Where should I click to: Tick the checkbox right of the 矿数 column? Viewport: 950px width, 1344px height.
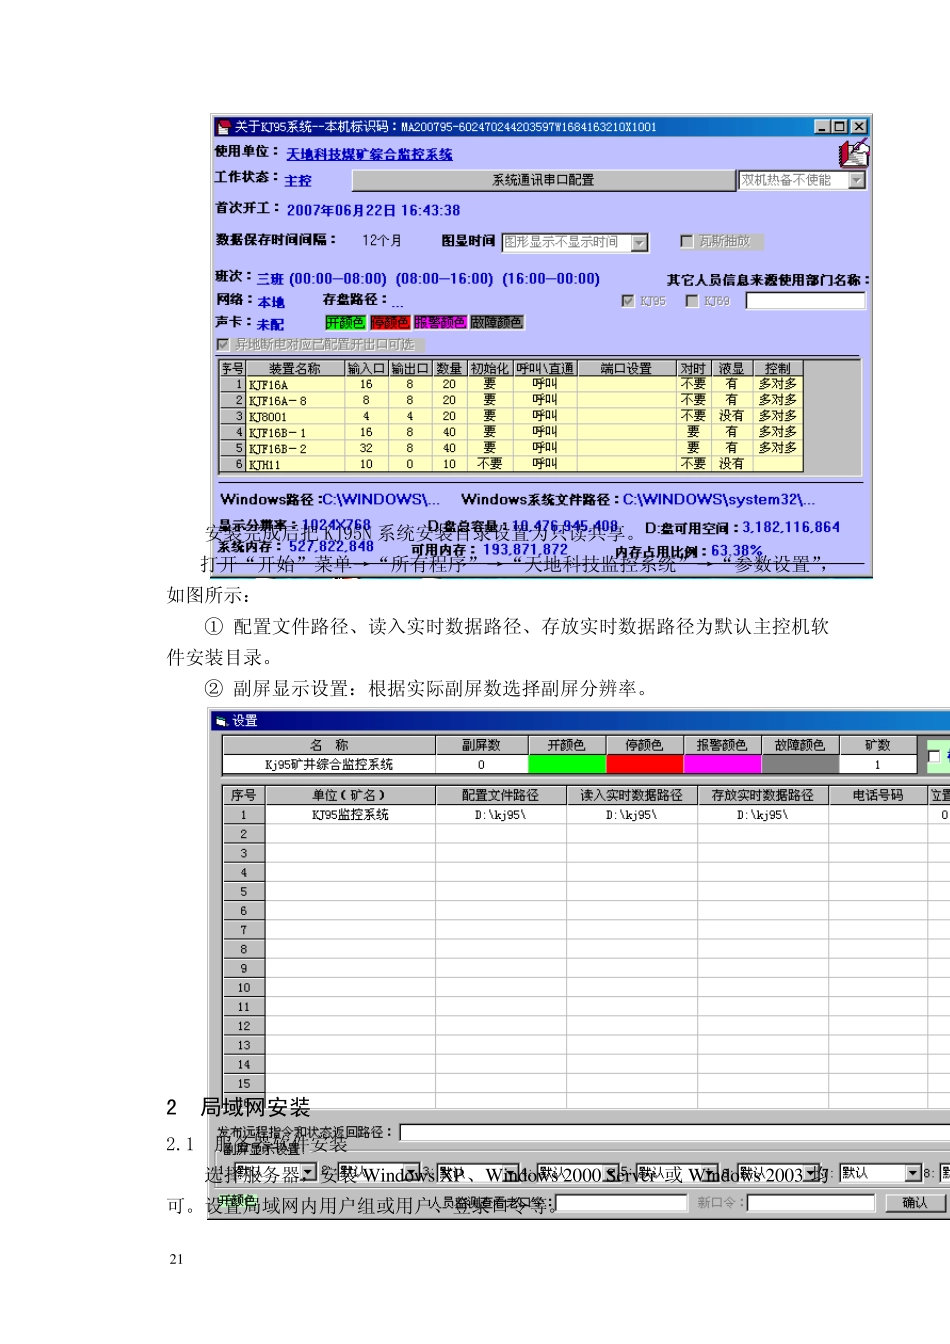tap(934, 757)
